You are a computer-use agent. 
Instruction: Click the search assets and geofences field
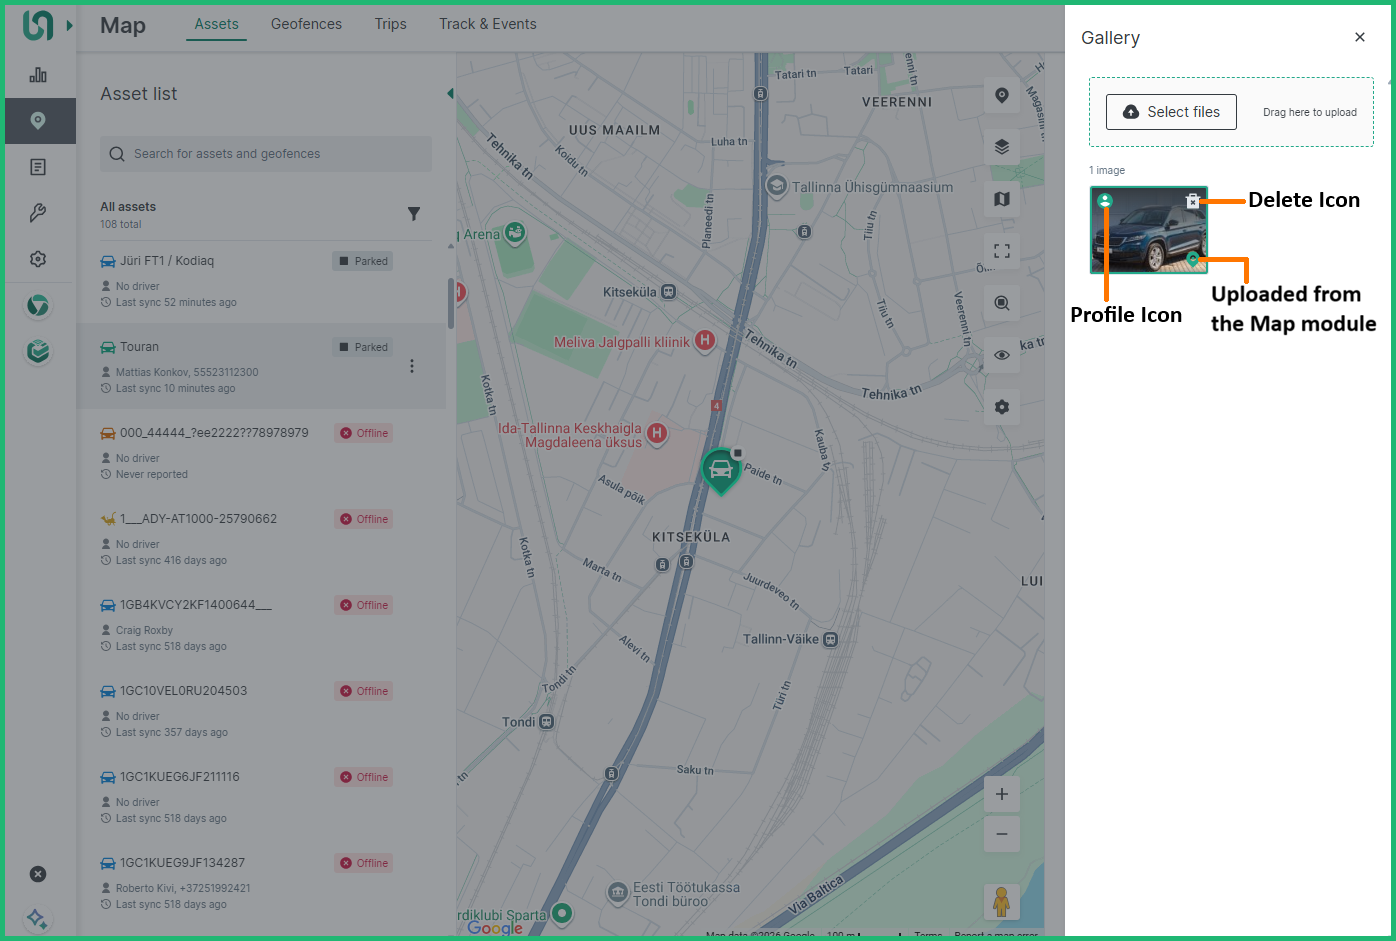tap(266, 154)
